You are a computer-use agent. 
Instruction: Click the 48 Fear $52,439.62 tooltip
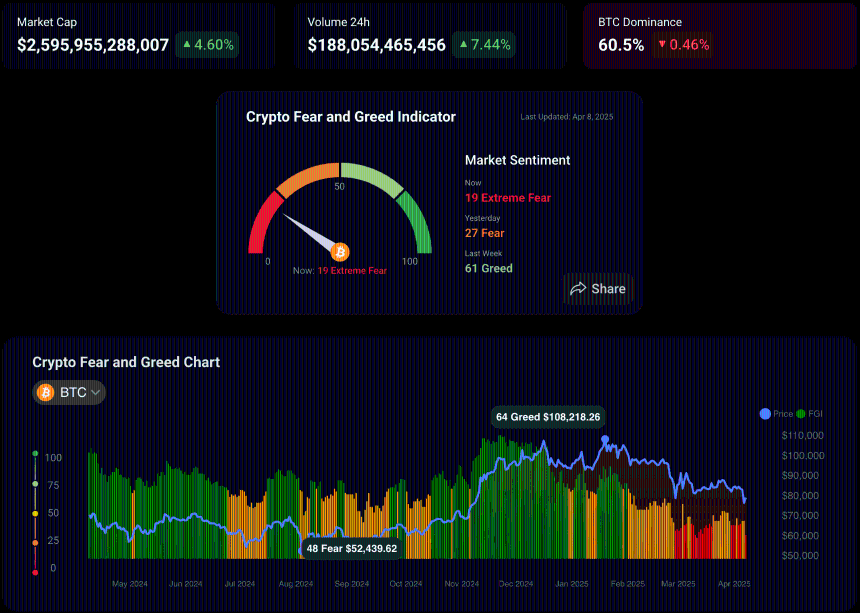pyautogui.click(x=351, y=548)
